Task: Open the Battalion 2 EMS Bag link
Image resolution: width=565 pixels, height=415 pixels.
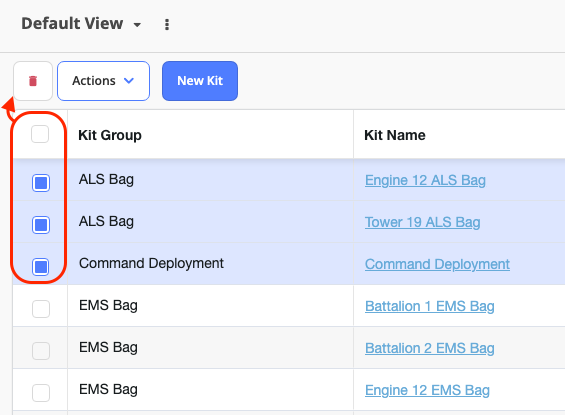Action: pos(430,348)
